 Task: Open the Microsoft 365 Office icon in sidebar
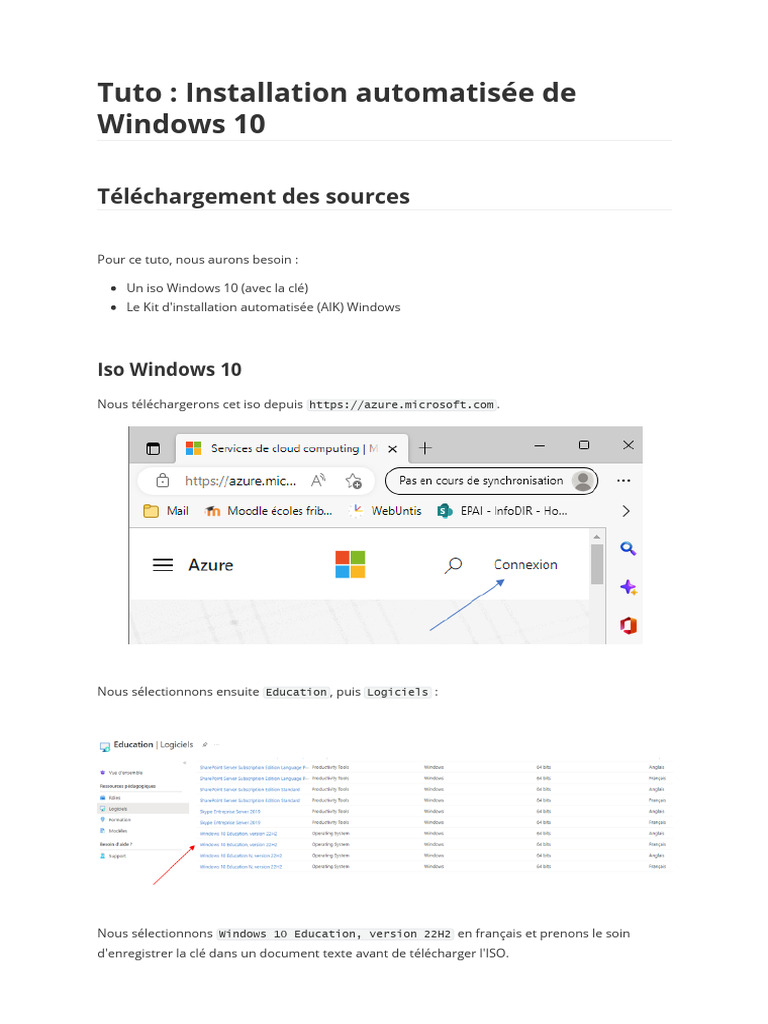[628, 626]
